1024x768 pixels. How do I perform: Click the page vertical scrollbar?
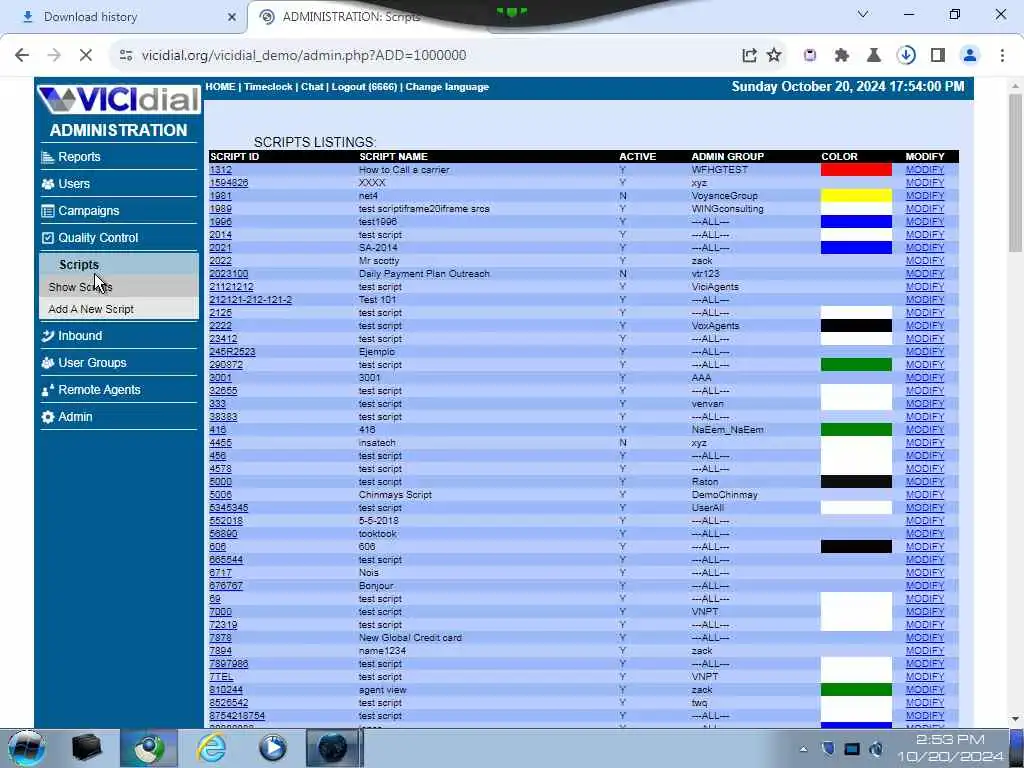[x=1015, y=172]
